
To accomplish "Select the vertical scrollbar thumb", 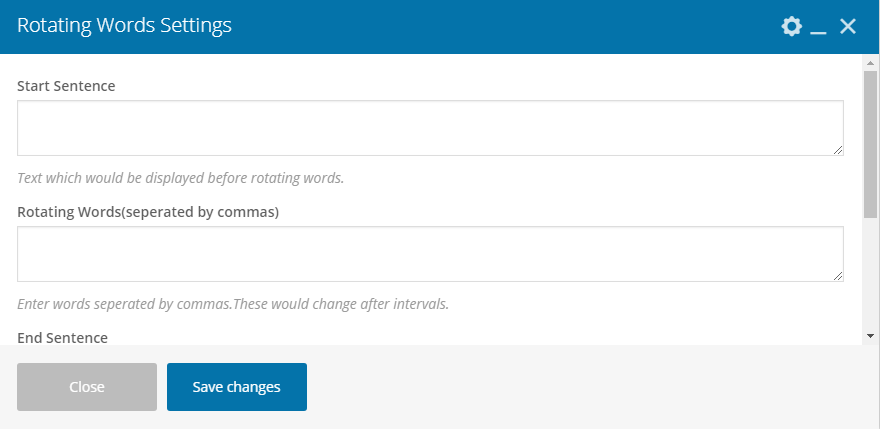I will (870, 144).
